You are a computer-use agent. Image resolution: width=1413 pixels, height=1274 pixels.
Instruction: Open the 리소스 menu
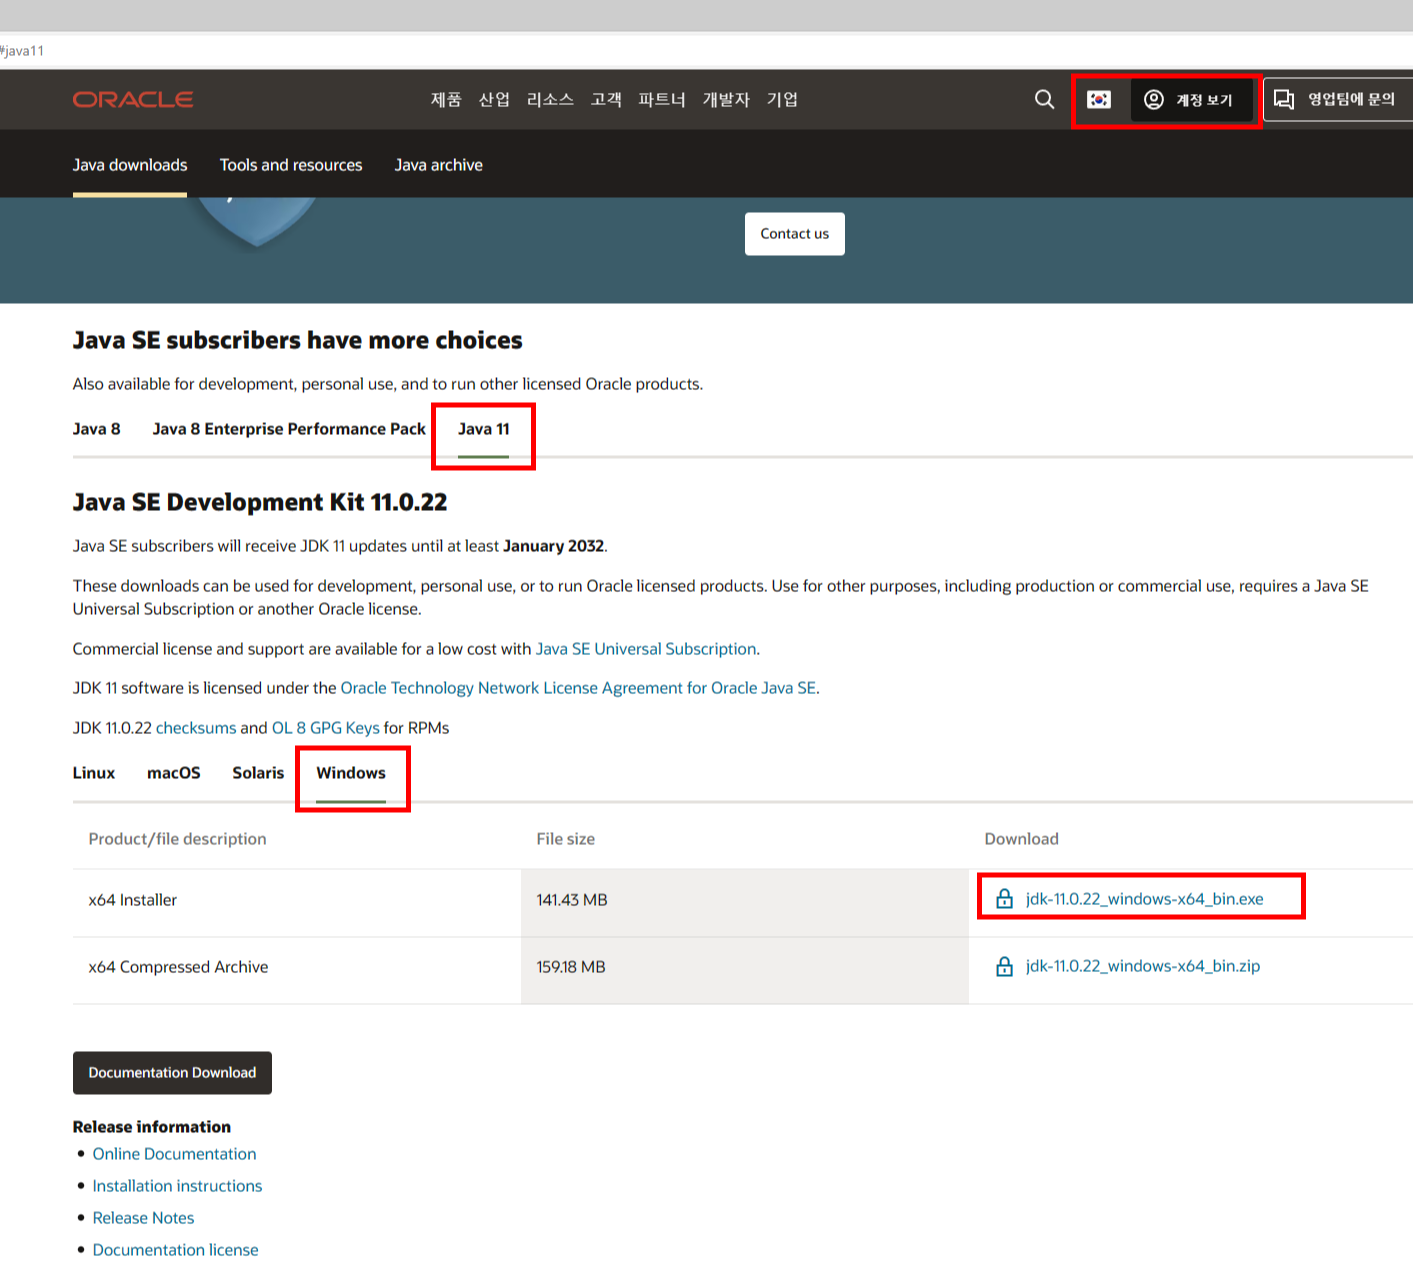click(550, 99)
